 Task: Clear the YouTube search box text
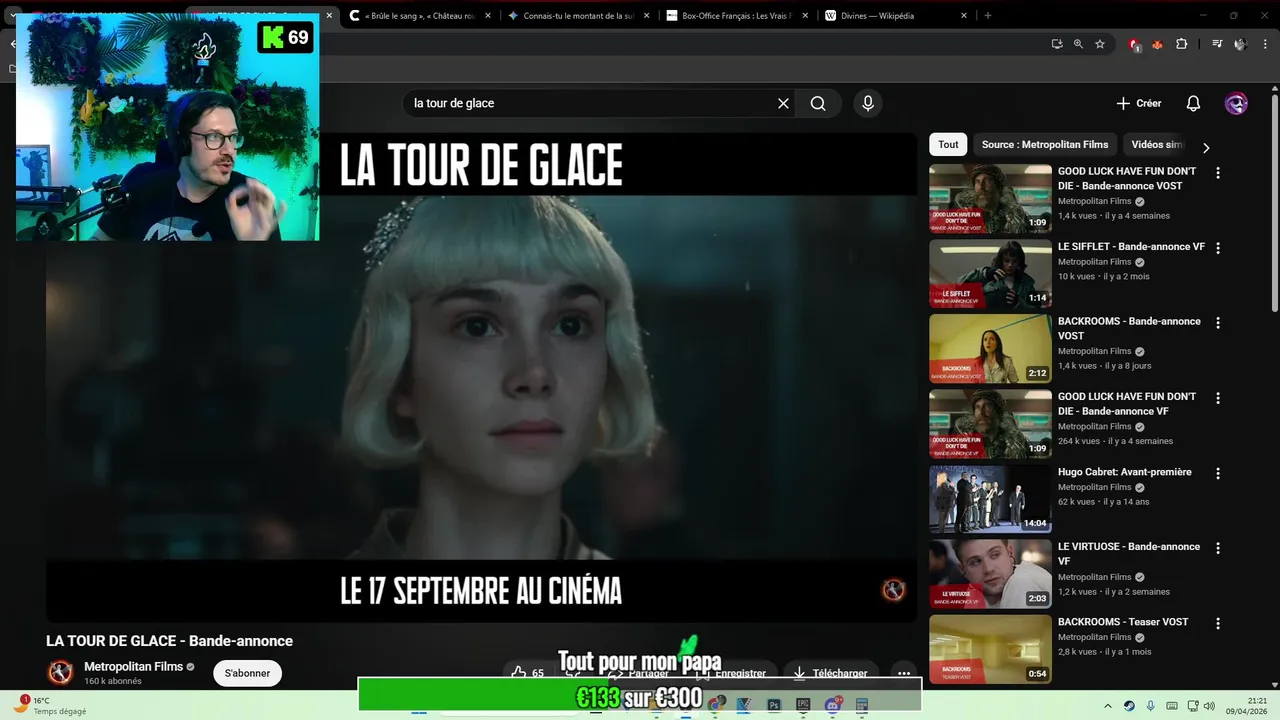(783, 103)
